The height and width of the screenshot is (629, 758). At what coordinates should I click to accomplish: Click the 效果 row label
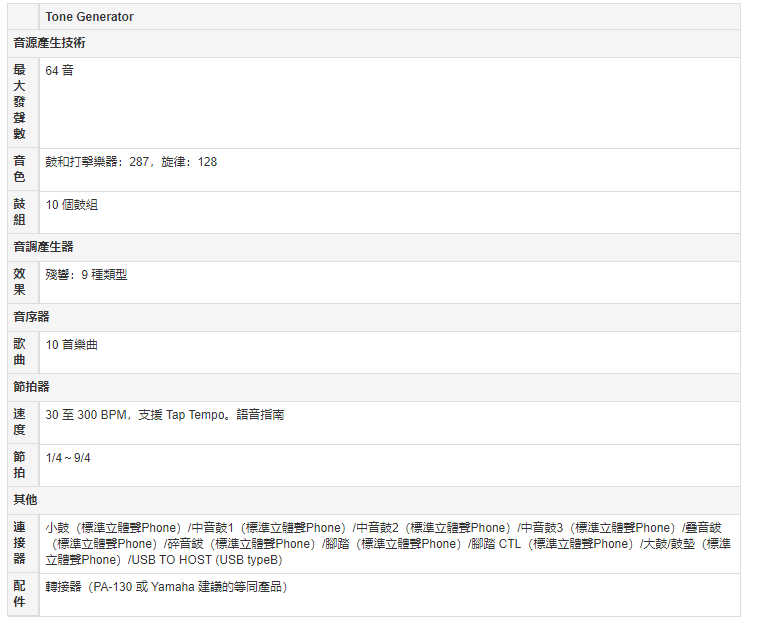click(x=20, y=282)
